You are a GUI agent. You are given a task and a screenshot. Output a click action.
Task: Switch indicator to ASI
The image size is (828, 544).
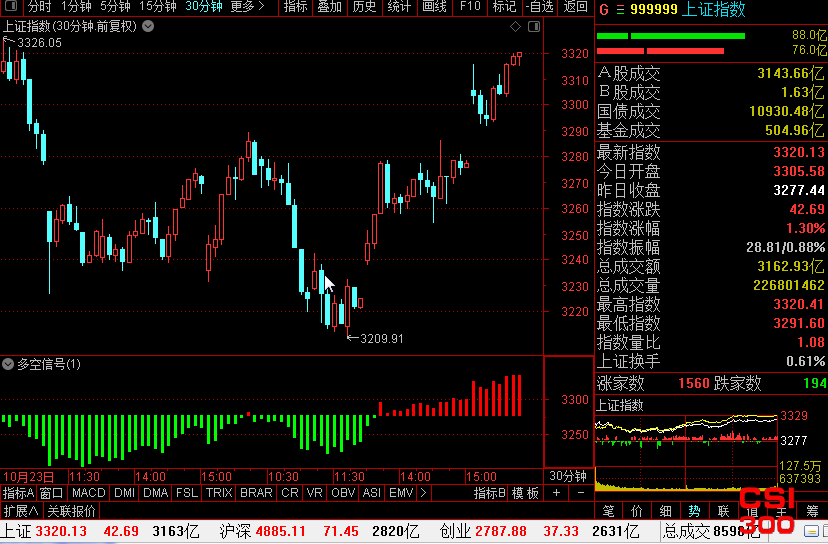coord(372,493)
